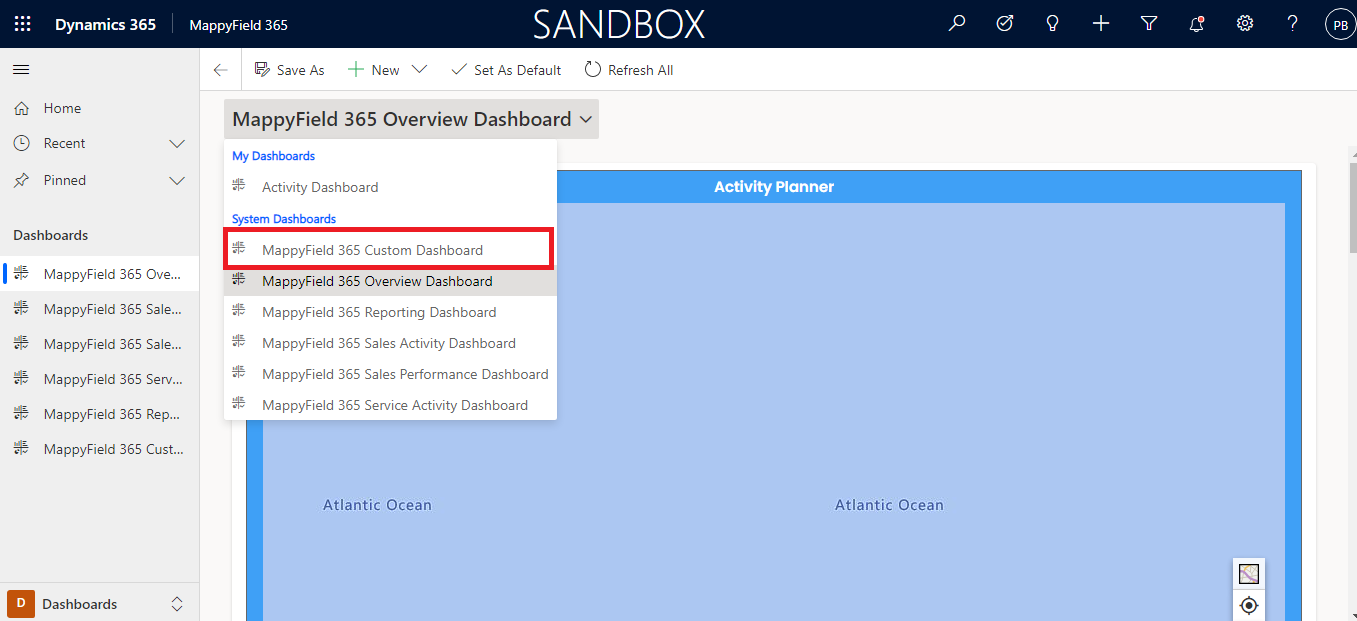Select MappyField 365 Sales Performance Dashboard
Image resolution: width=1357 pixels, height=621 pixels.
pos(390,374)
